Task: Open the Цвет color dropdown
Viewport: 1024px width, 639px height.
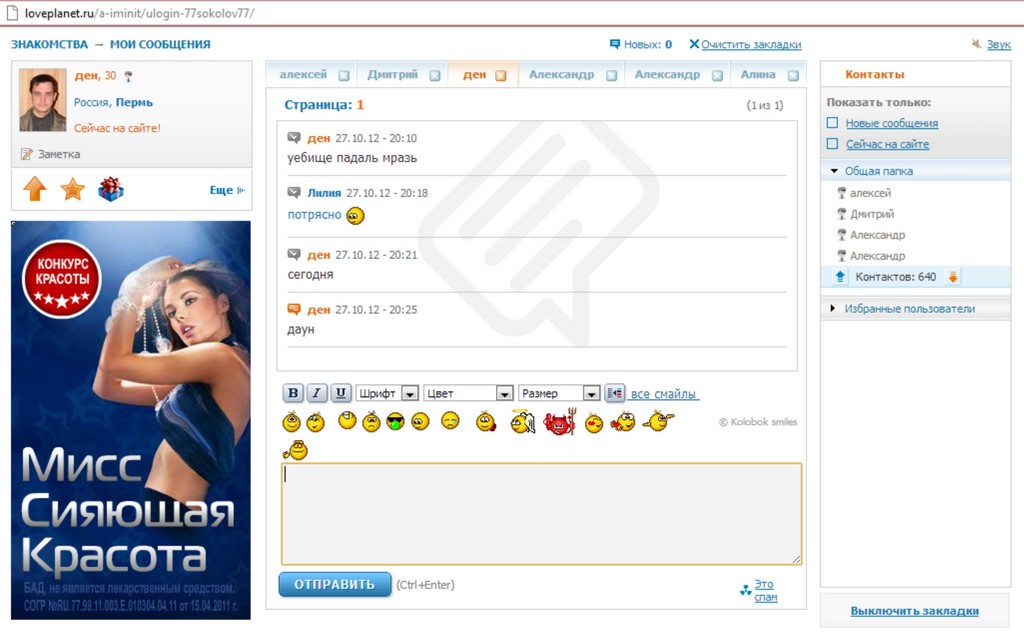Action: (468, 394)
